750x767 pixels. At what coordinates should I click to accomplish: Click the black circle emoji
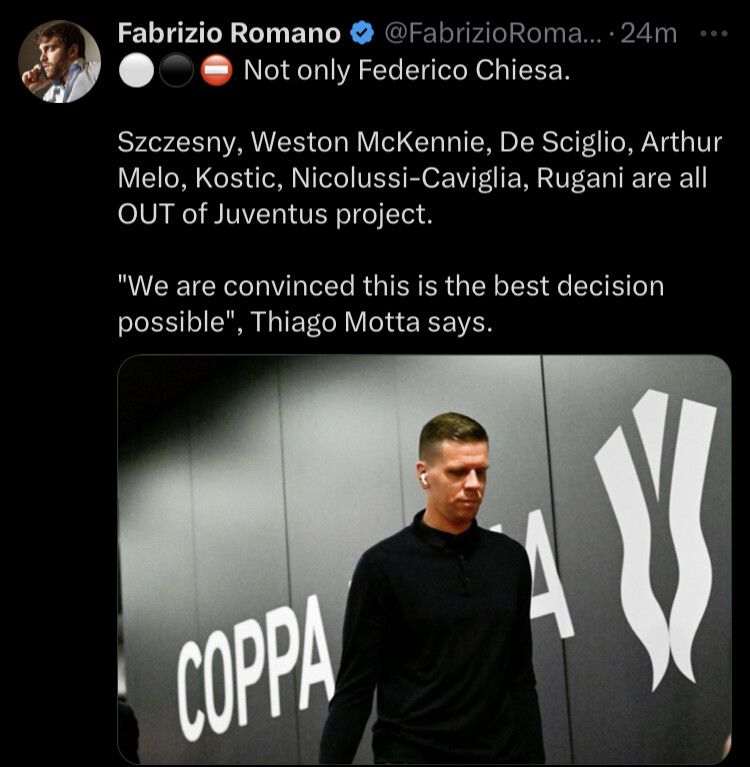pos(176,70)
